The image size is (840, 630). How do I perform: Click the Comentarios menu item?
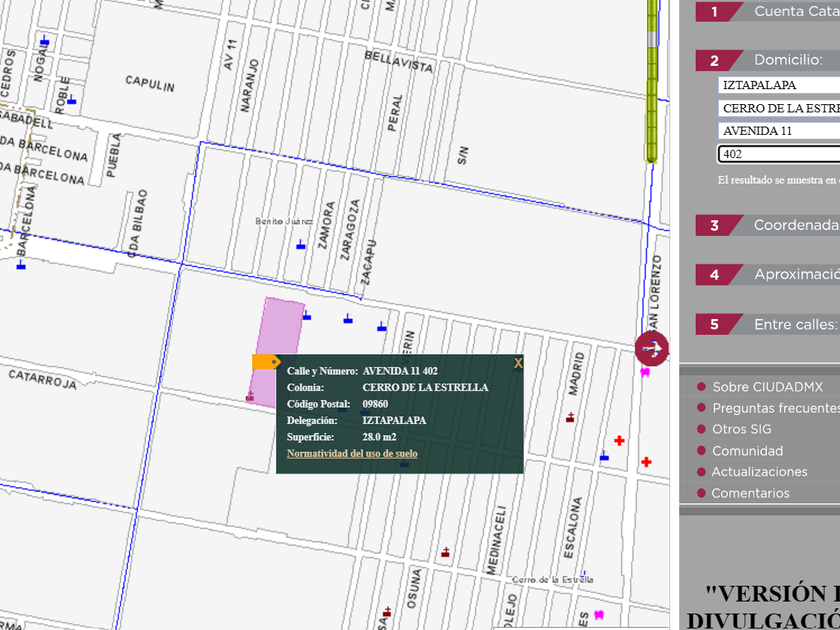(750, 493)
